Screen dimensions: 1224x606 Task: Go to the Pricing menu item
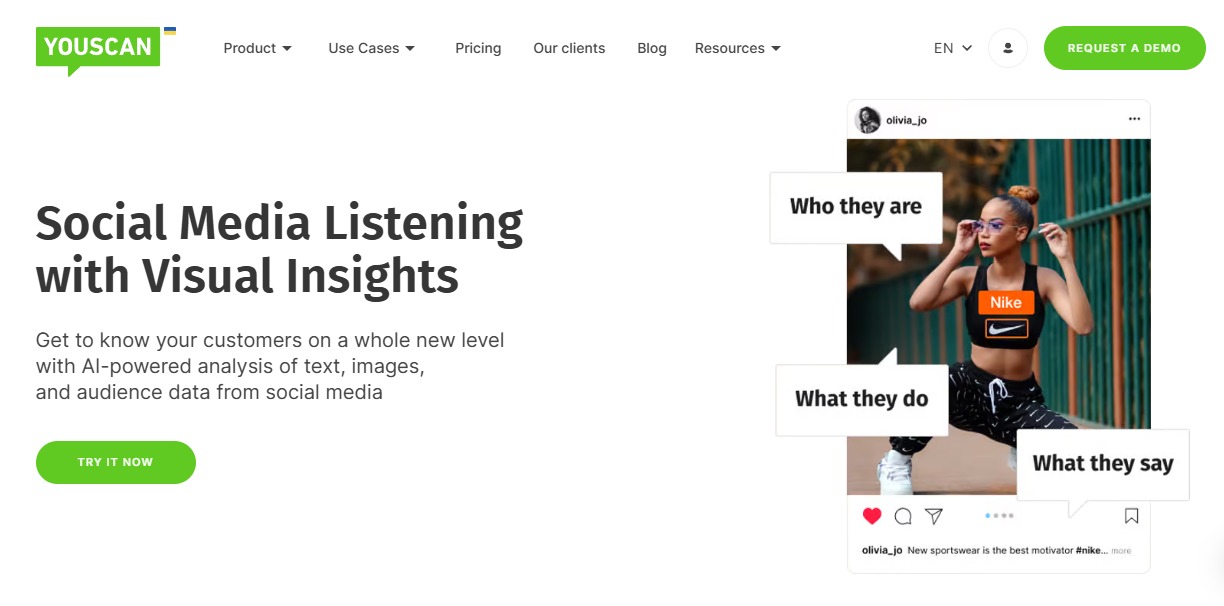coord(478,48)
